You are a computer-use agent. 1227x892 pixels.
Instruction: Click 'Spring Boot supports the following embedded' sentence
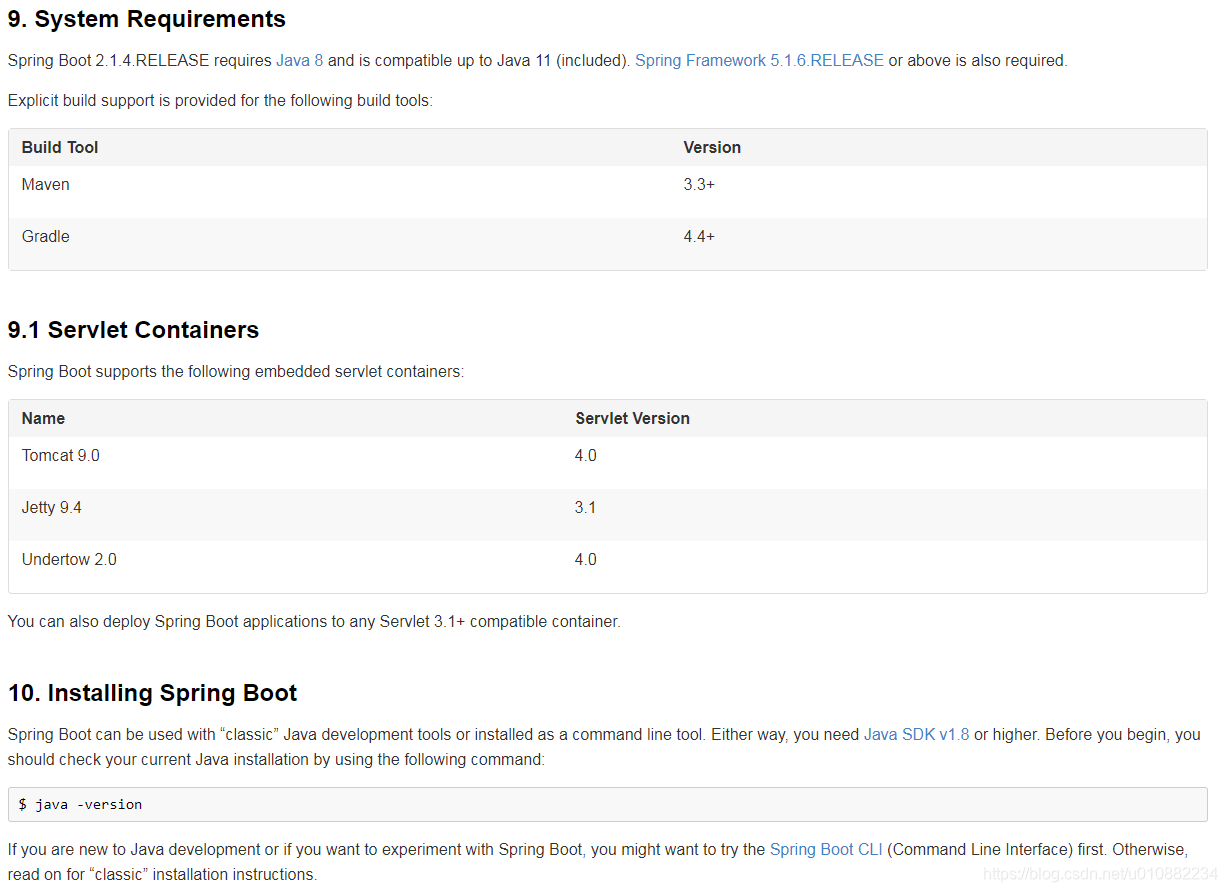point(236,371)
